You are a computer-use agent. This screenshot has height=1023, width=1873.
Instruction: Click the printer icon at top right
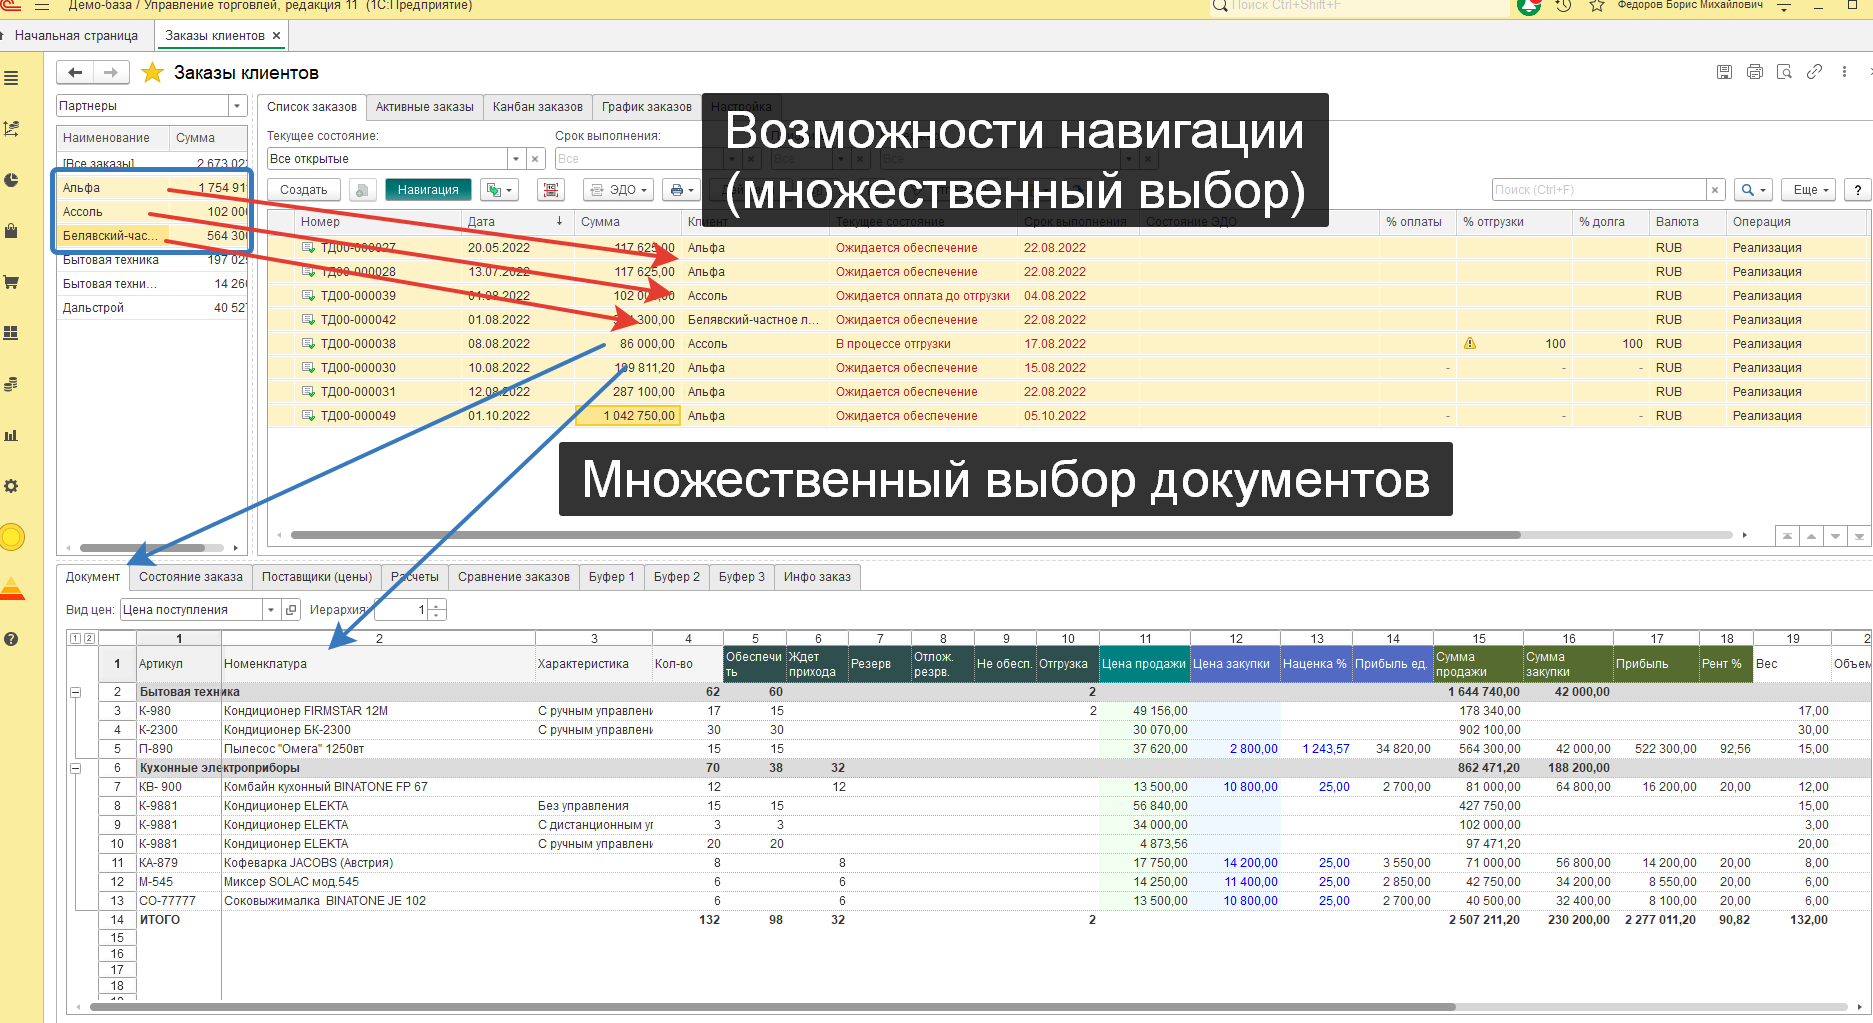1754,72
